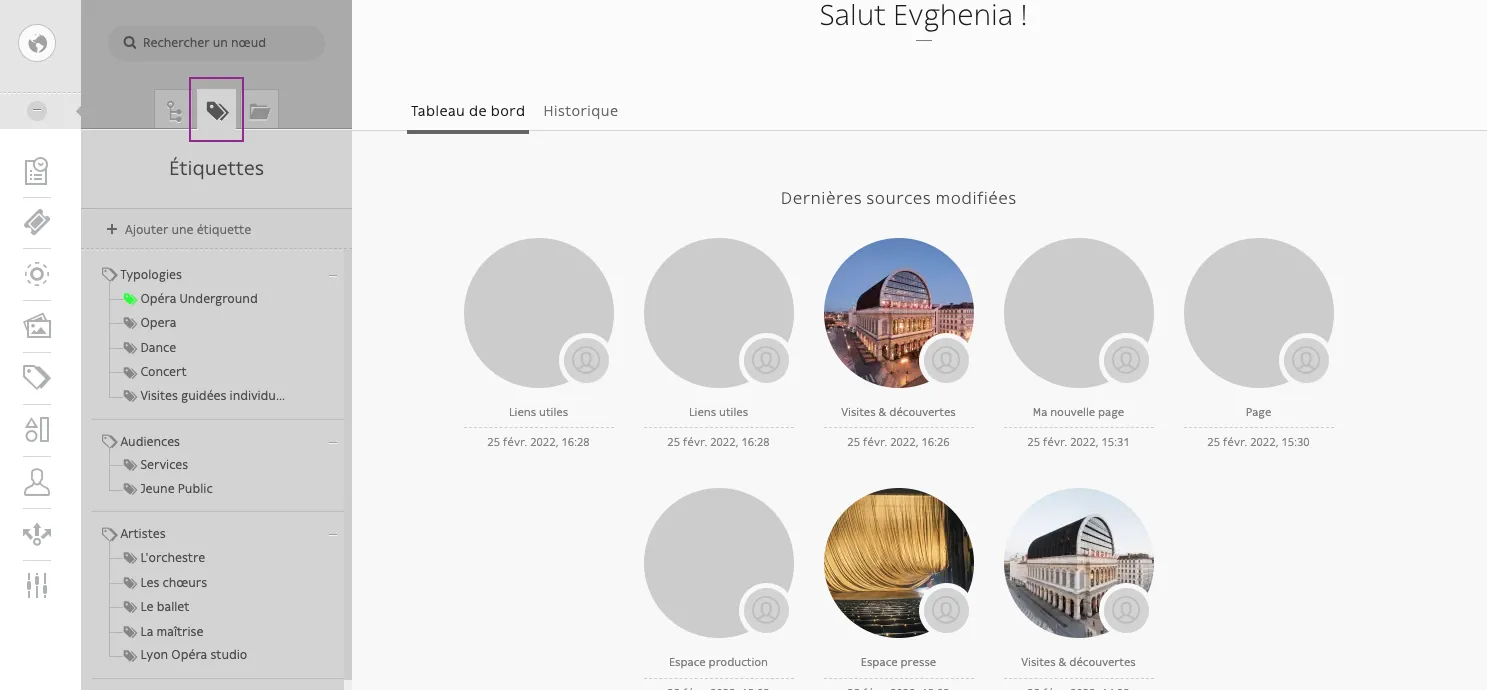Viewport: 1487px width, 690px height.
Task: Switch to the folders panel tab
Action: 260,110
